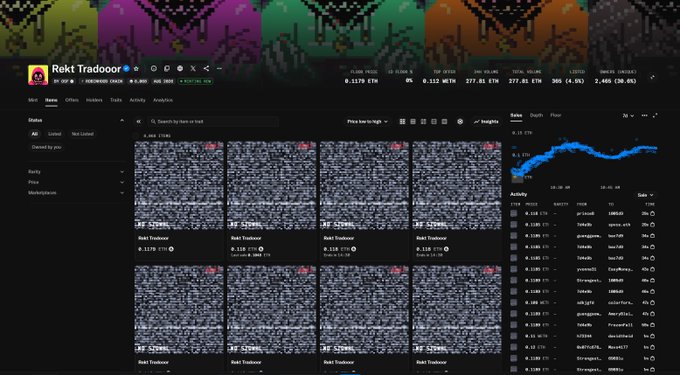Select the All status filter
The height and width of the screenshot is (375, 680).
(34, 134)
